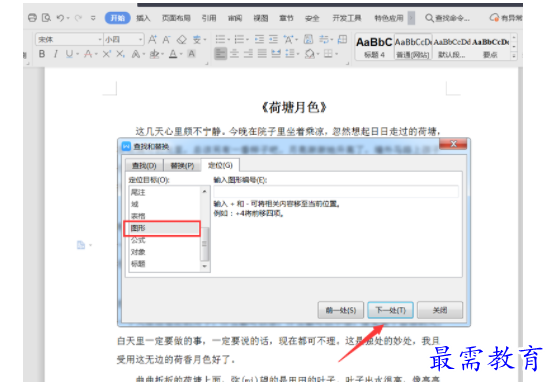Select 对象 in the target list

(164, 252)
